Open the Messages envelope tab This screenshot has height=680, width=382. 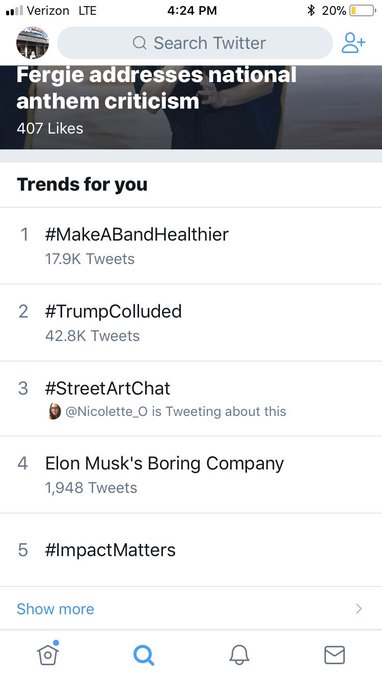pyautogui.click(x=334, y=655)
